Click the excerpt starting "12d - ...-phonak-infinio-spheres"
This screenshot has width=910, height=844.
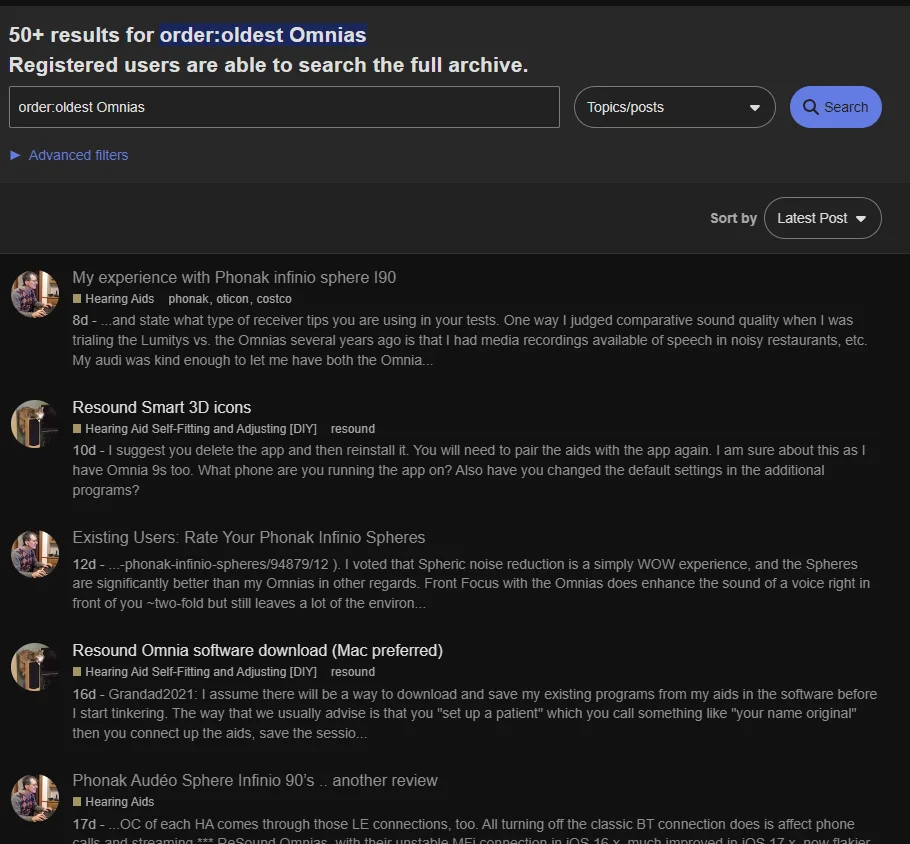[471, 583]
